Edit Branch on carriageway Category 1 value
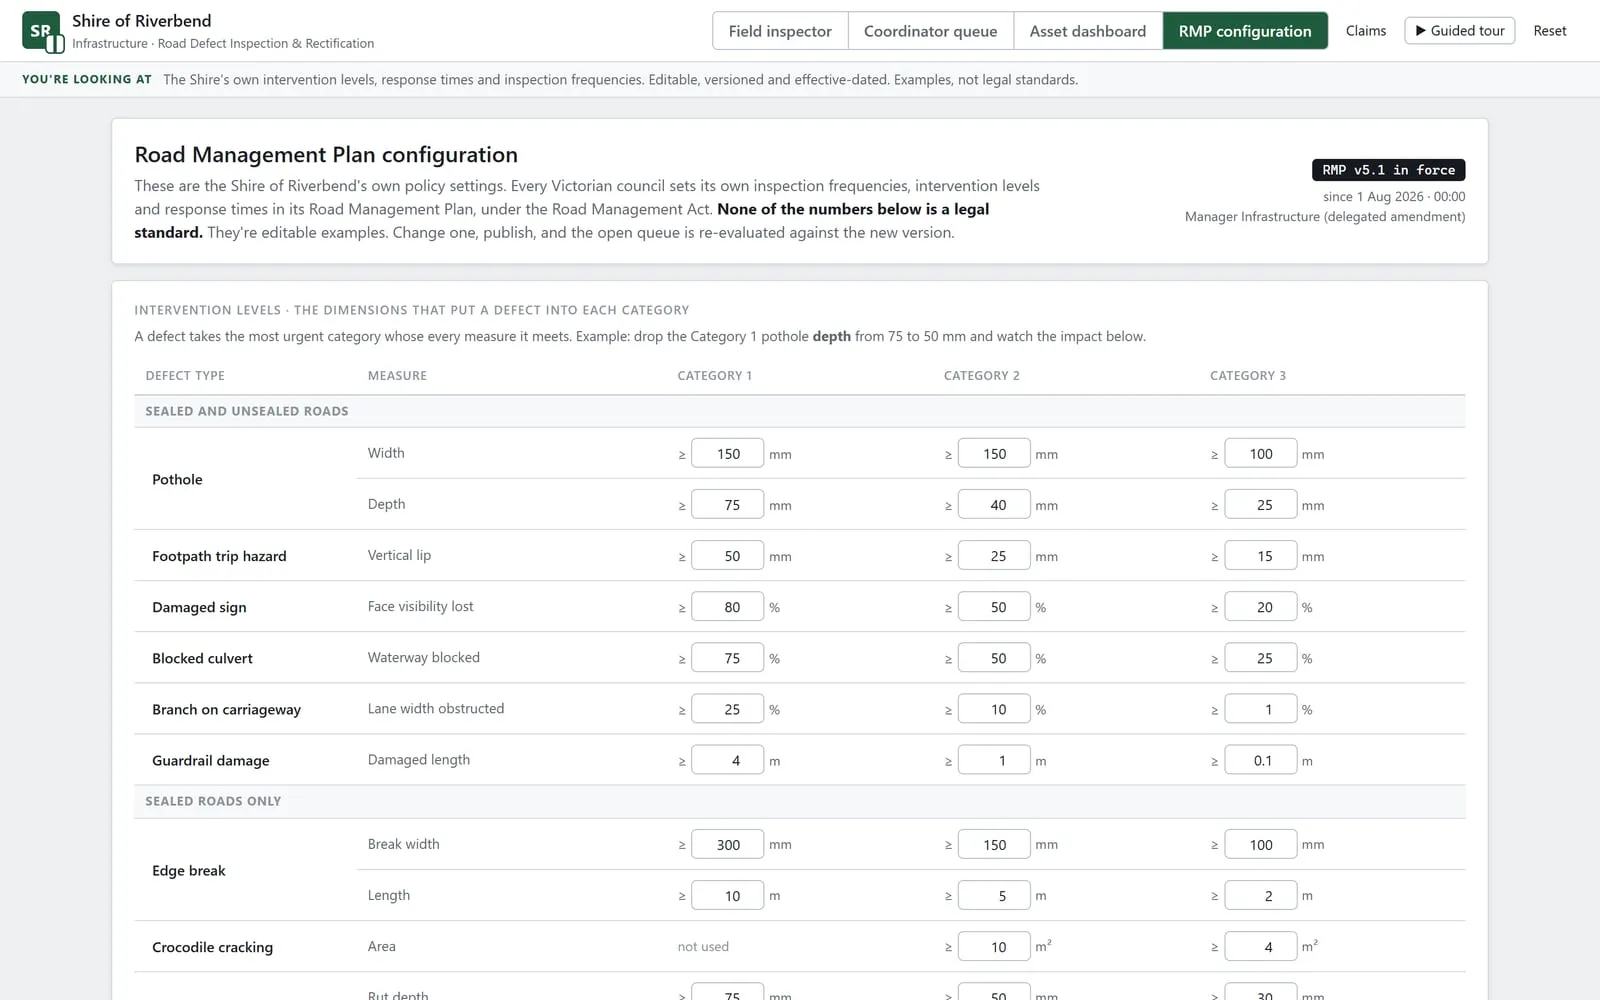1600x1000 pixels. (x=727, y=709)
